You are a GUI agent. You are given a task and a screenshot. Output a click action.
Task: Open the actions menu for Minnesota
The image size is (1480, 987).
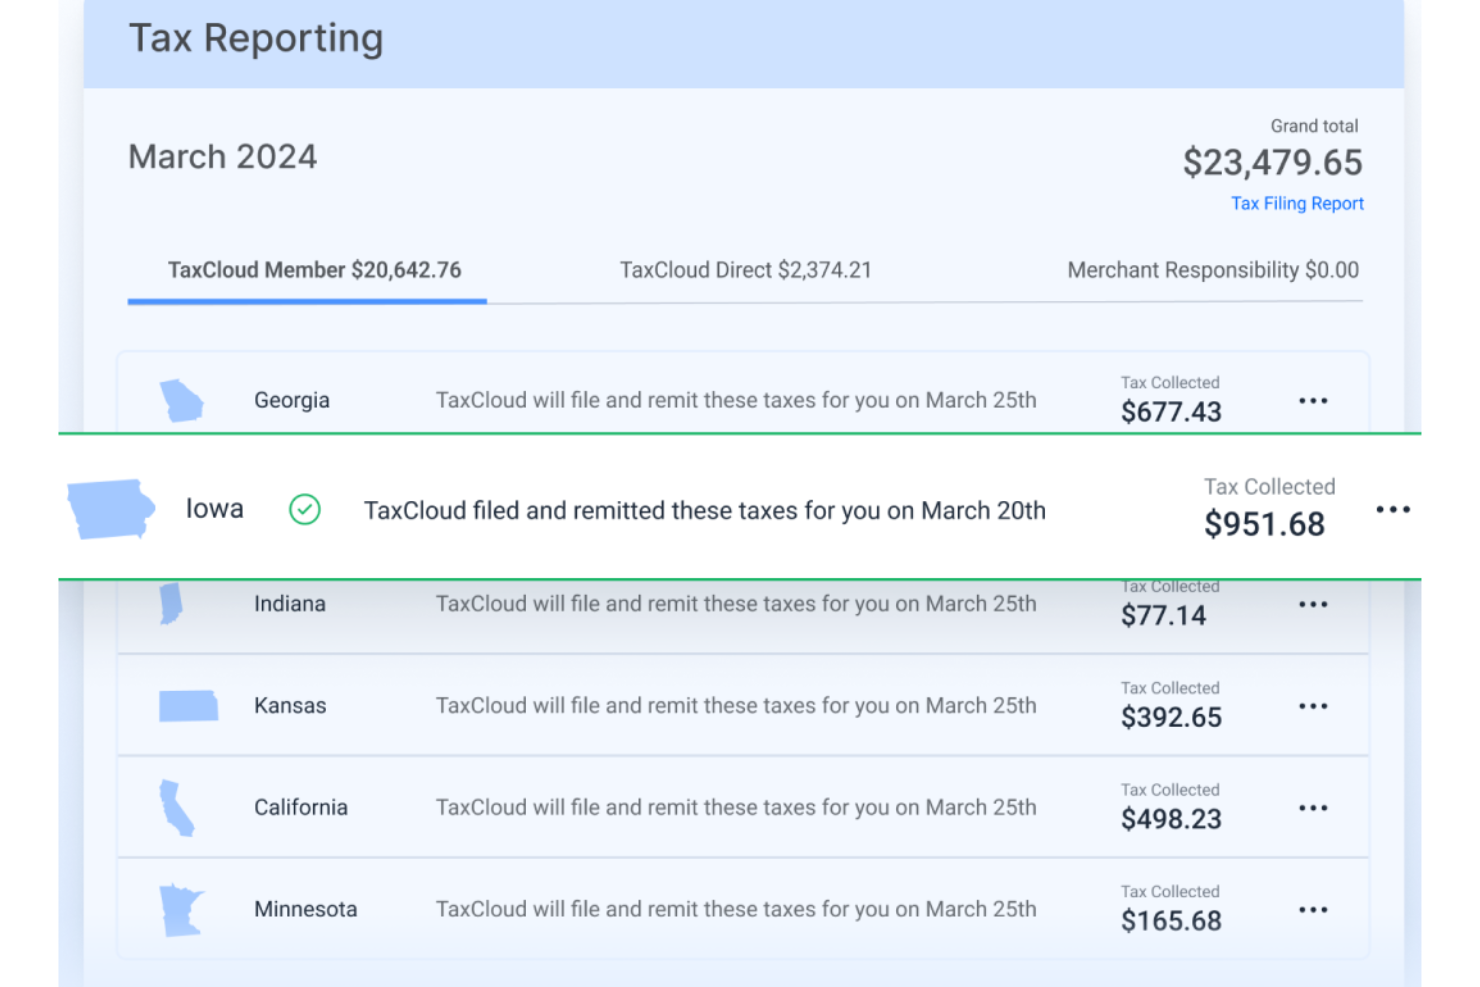[x=1313, y=909]
